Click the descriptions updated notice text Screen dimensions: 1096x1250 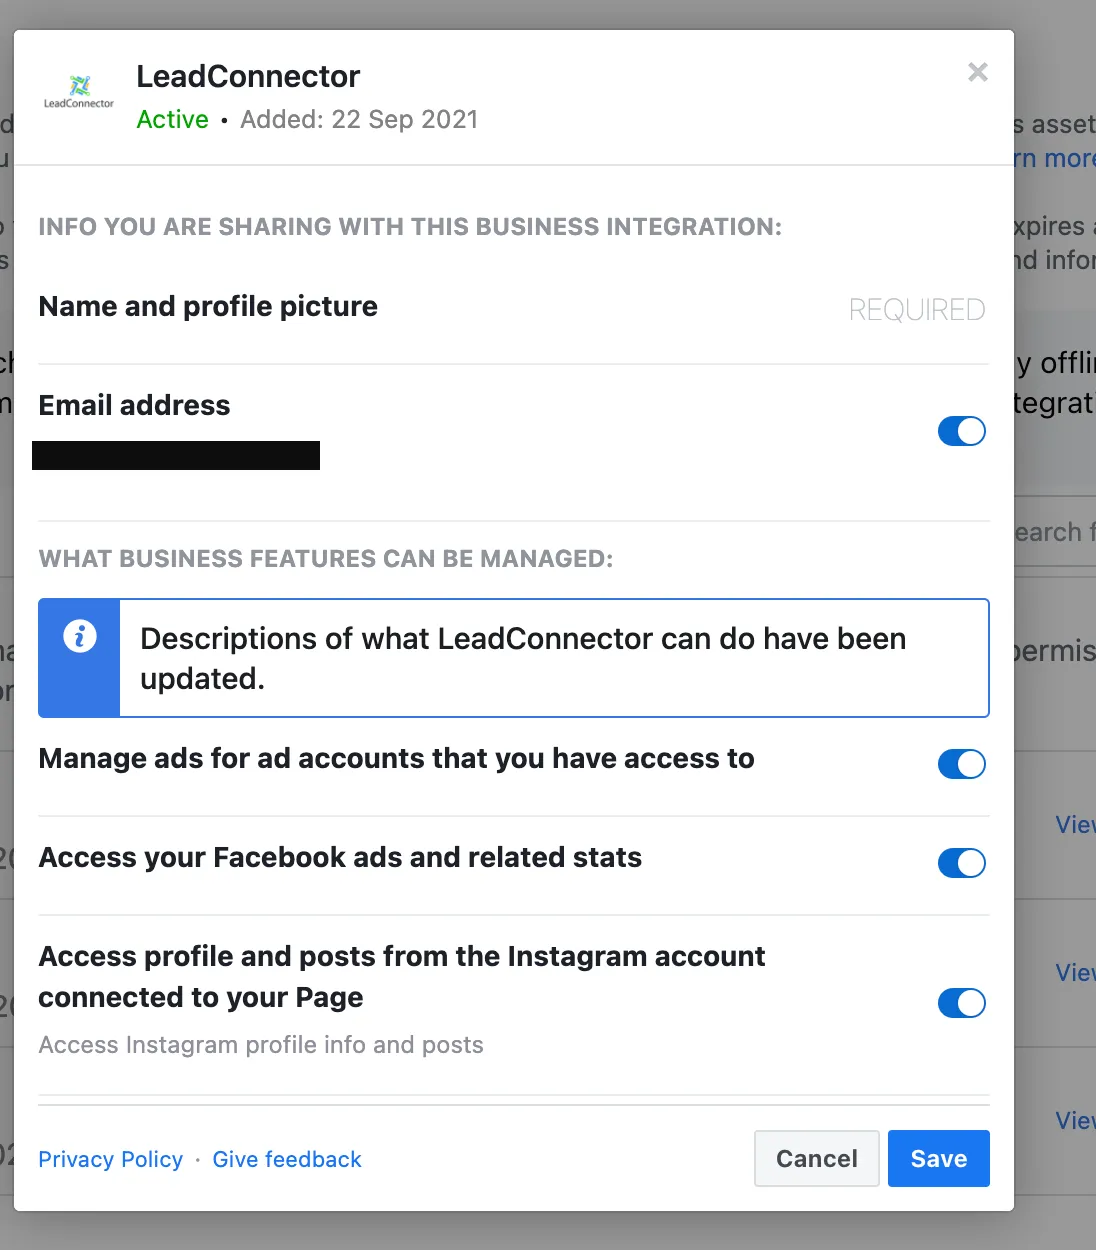click(x=523, y=658)
